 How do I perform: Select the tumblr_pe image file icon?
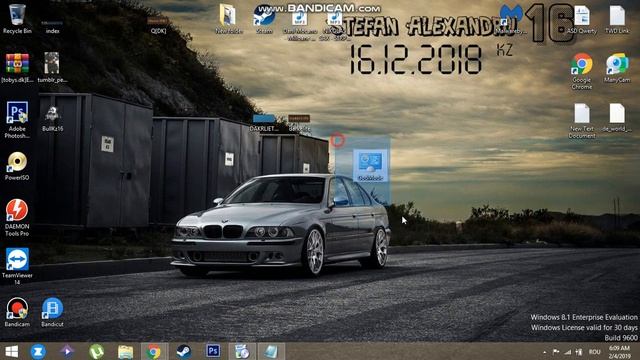coord(52,67)
